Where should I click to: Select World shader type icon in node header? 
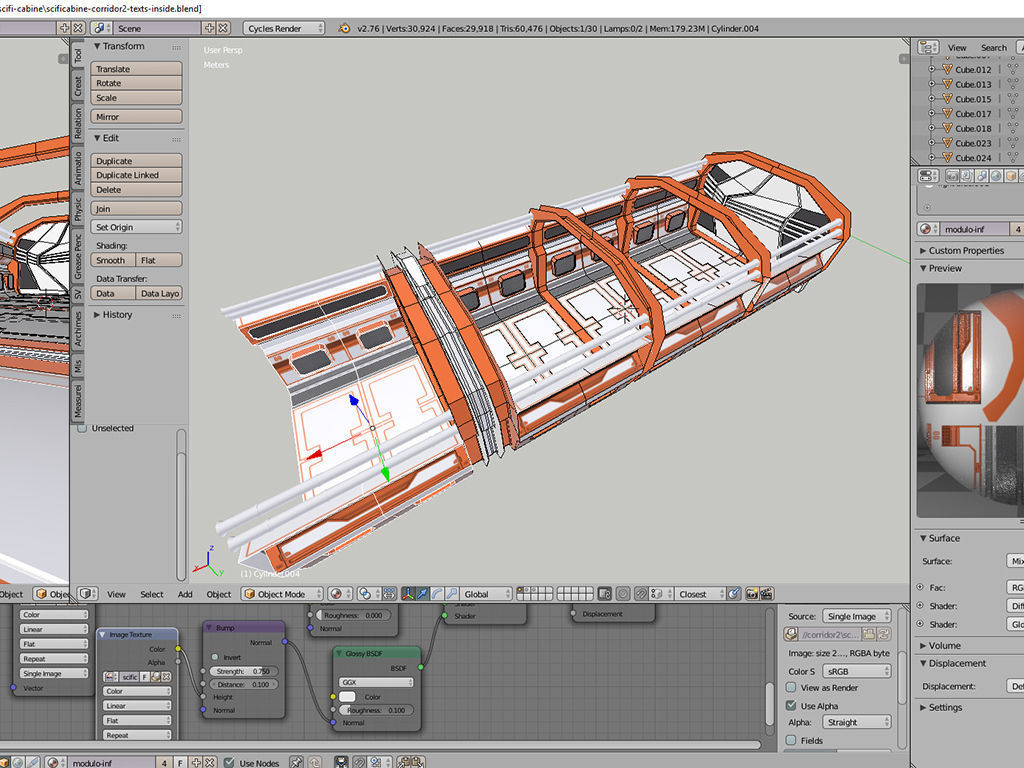tap(18, 762)
